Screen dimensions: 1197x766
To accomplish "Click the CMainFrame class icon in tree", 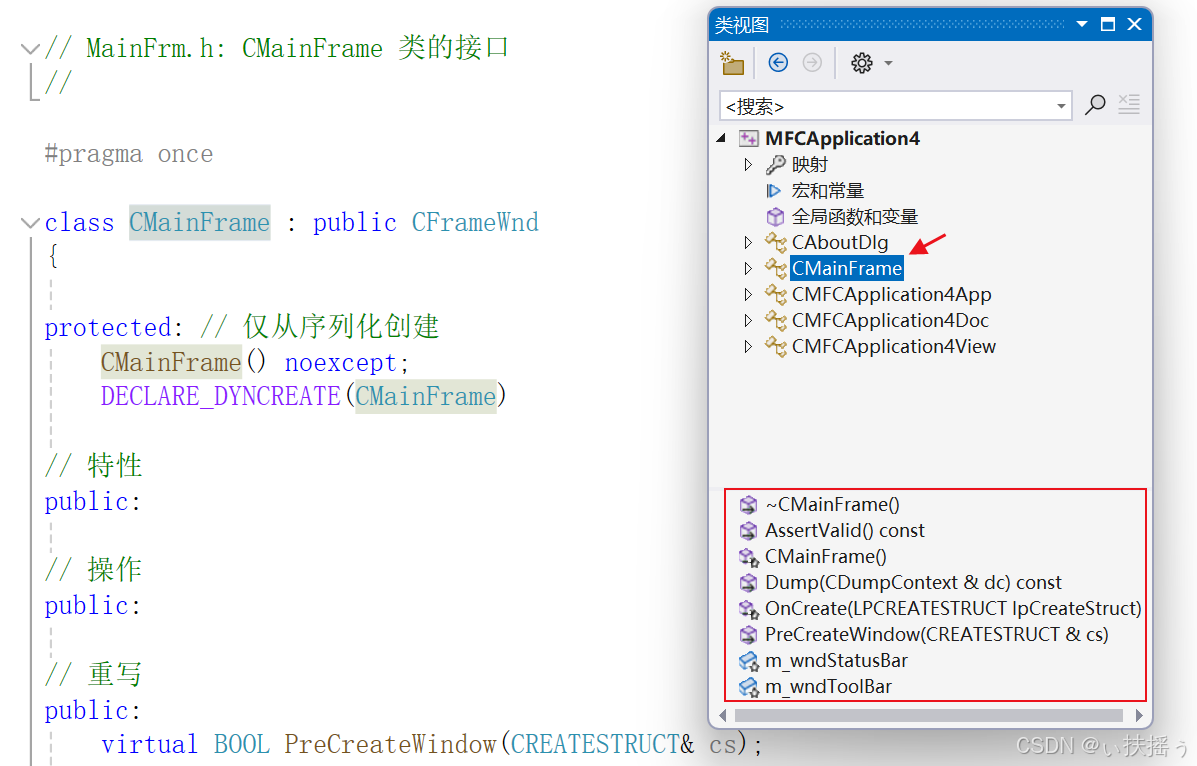I will point(776,269).
